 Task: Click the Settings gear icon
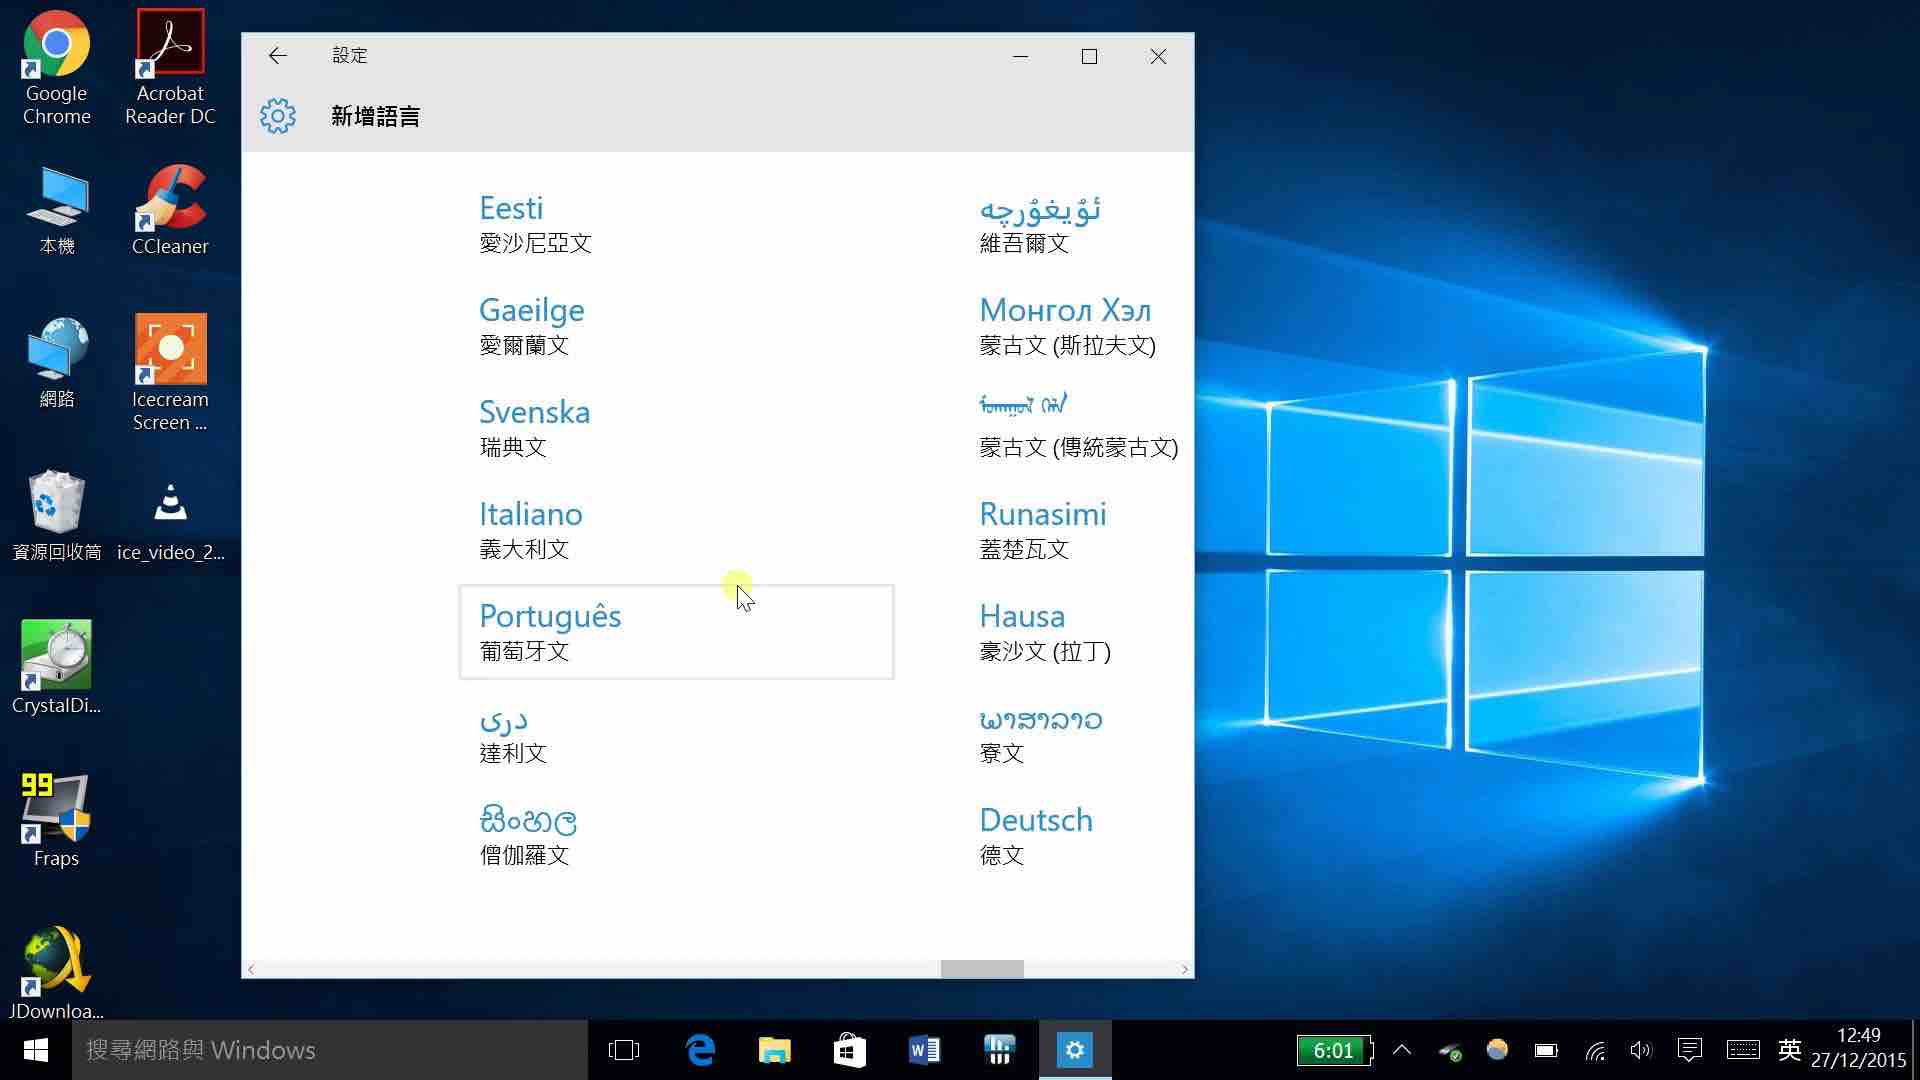click(277, 116)
